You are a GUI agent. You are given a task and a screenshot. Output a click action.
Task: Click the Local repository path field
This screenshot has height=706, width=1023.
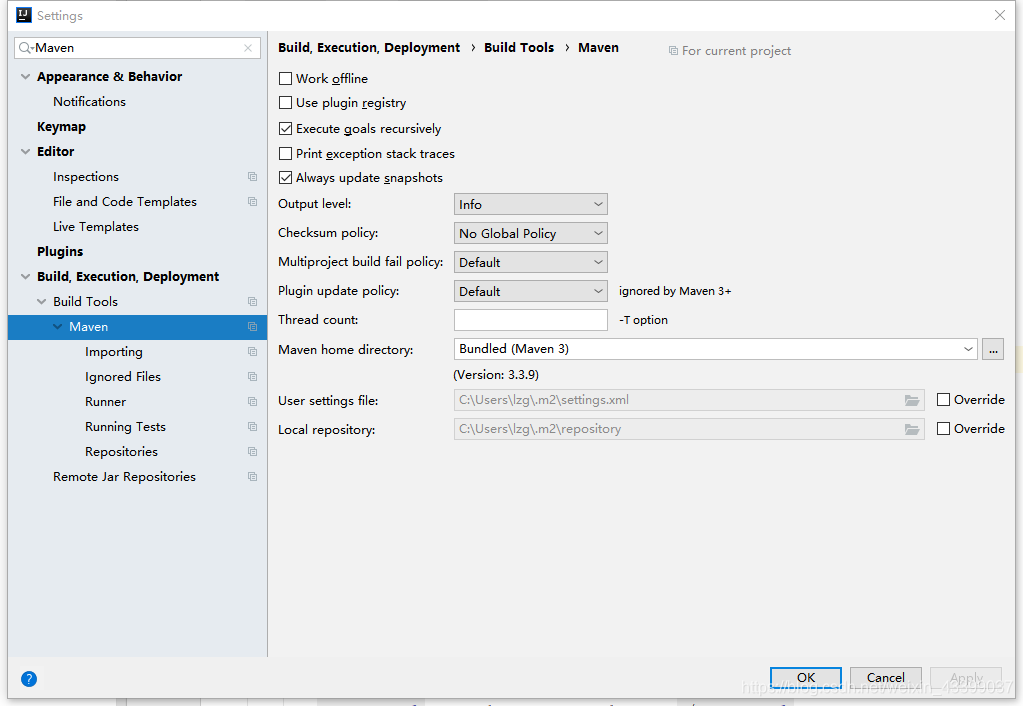(x=689, y=429)
